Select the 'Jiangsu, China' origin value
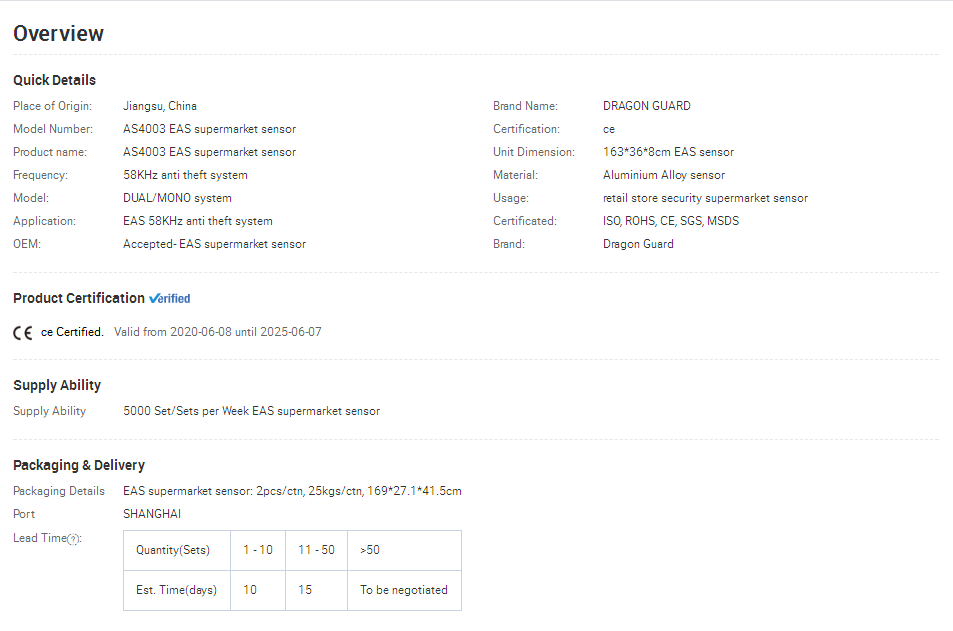Screen dimensions: 953x631 (160, 106)
